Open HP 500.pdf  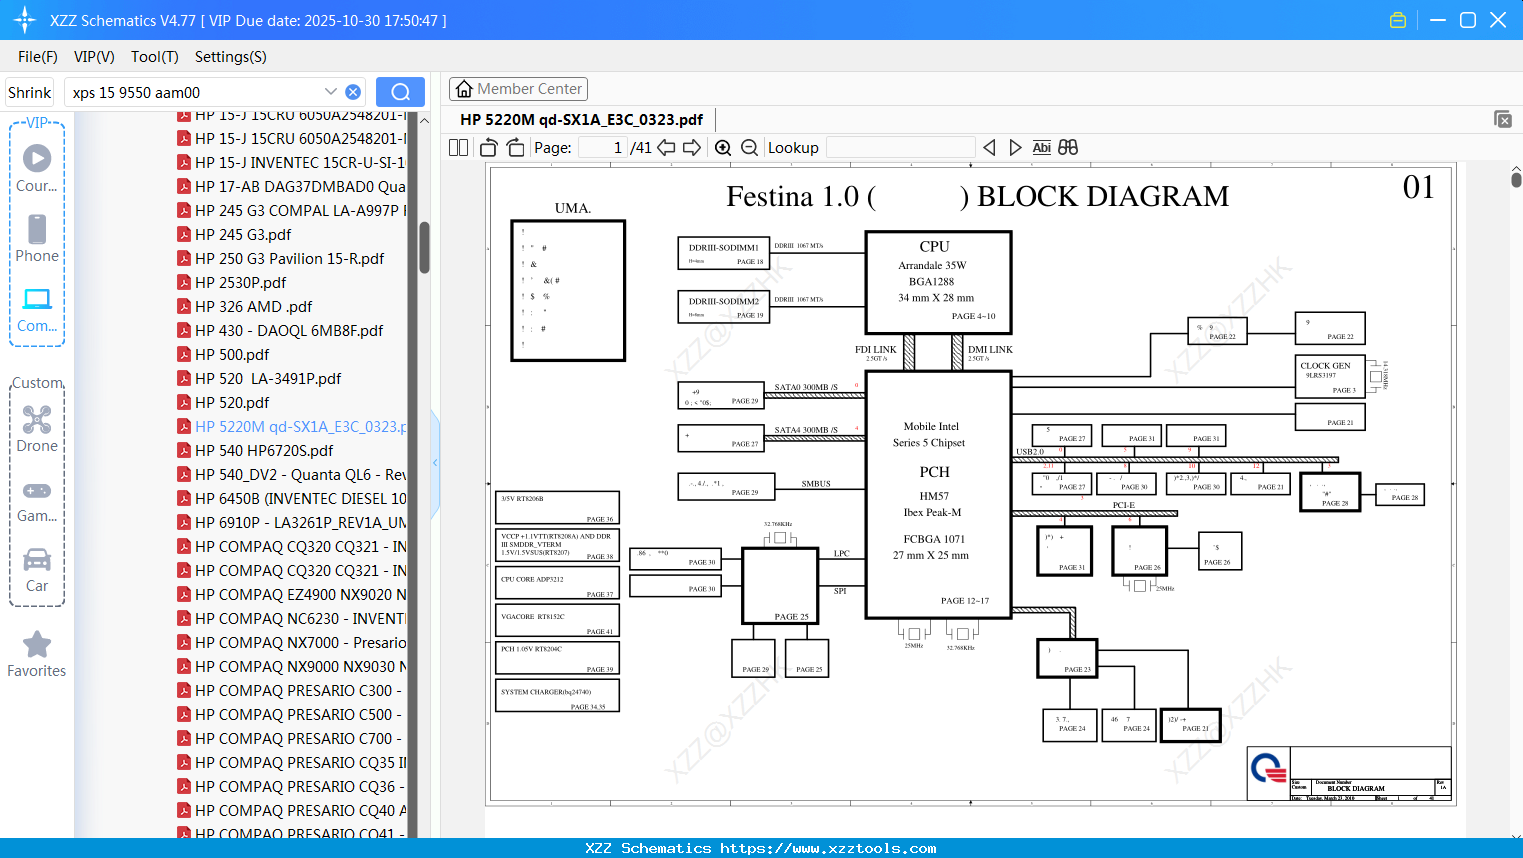click(x=232, y=354)
